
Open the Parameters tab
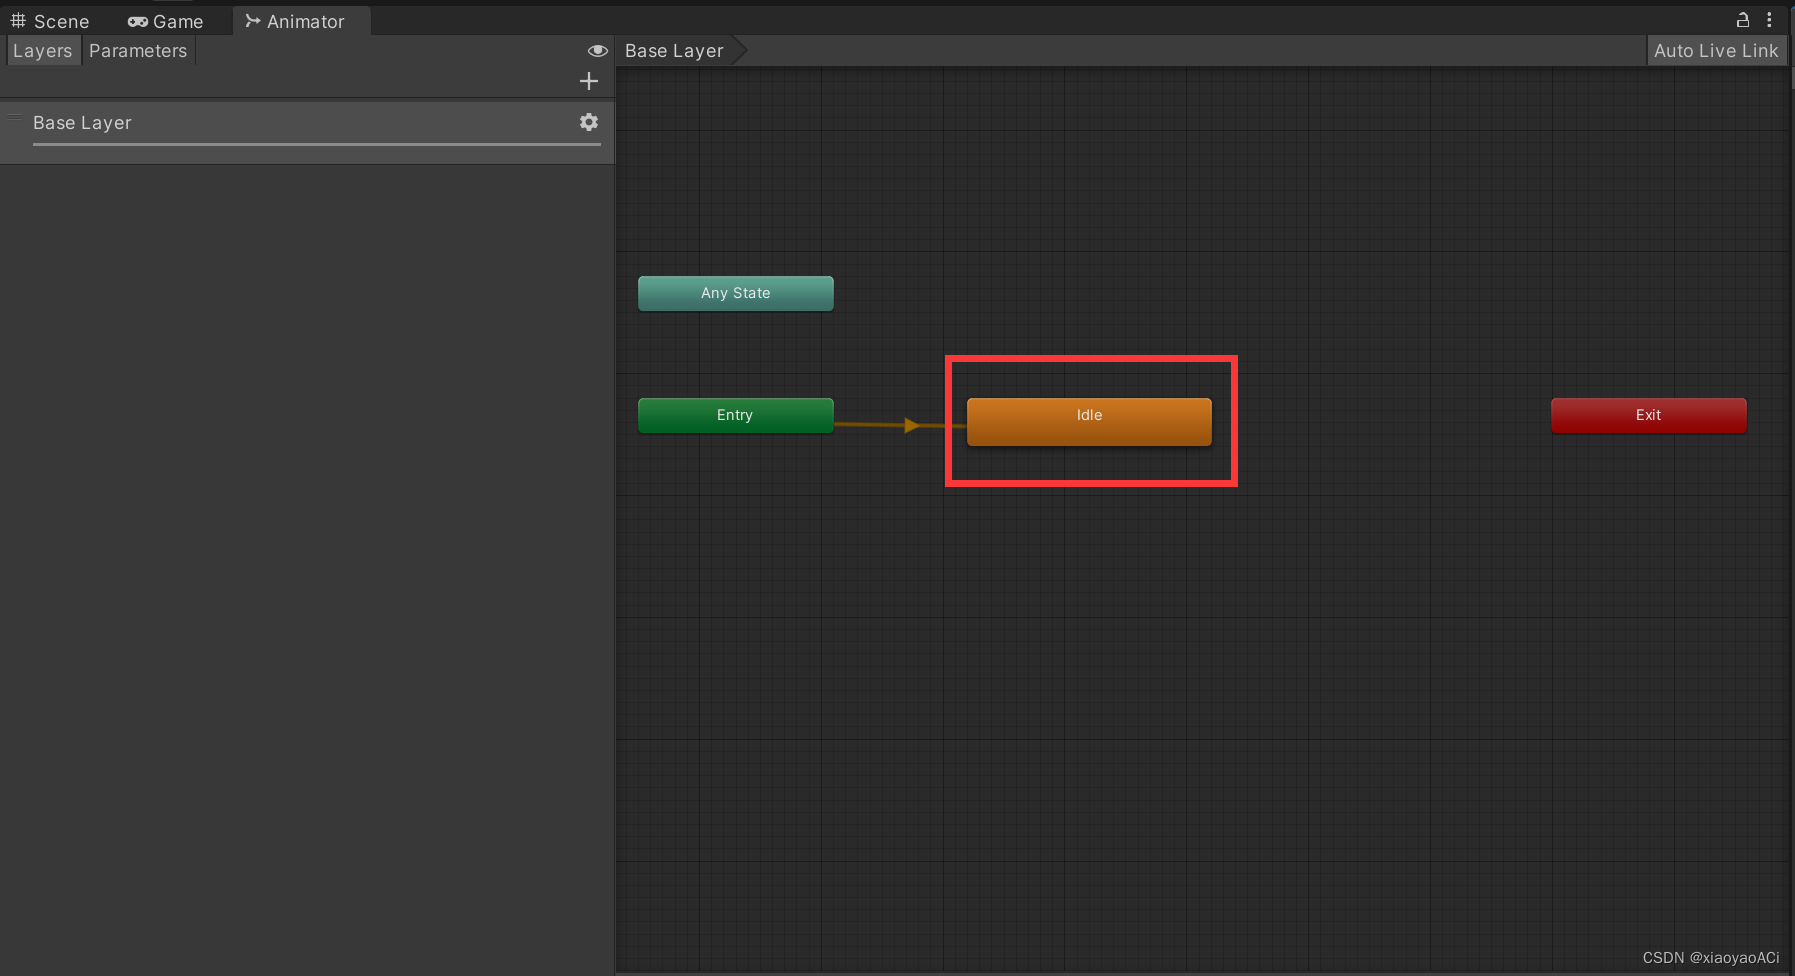click(x=138, y=51)
